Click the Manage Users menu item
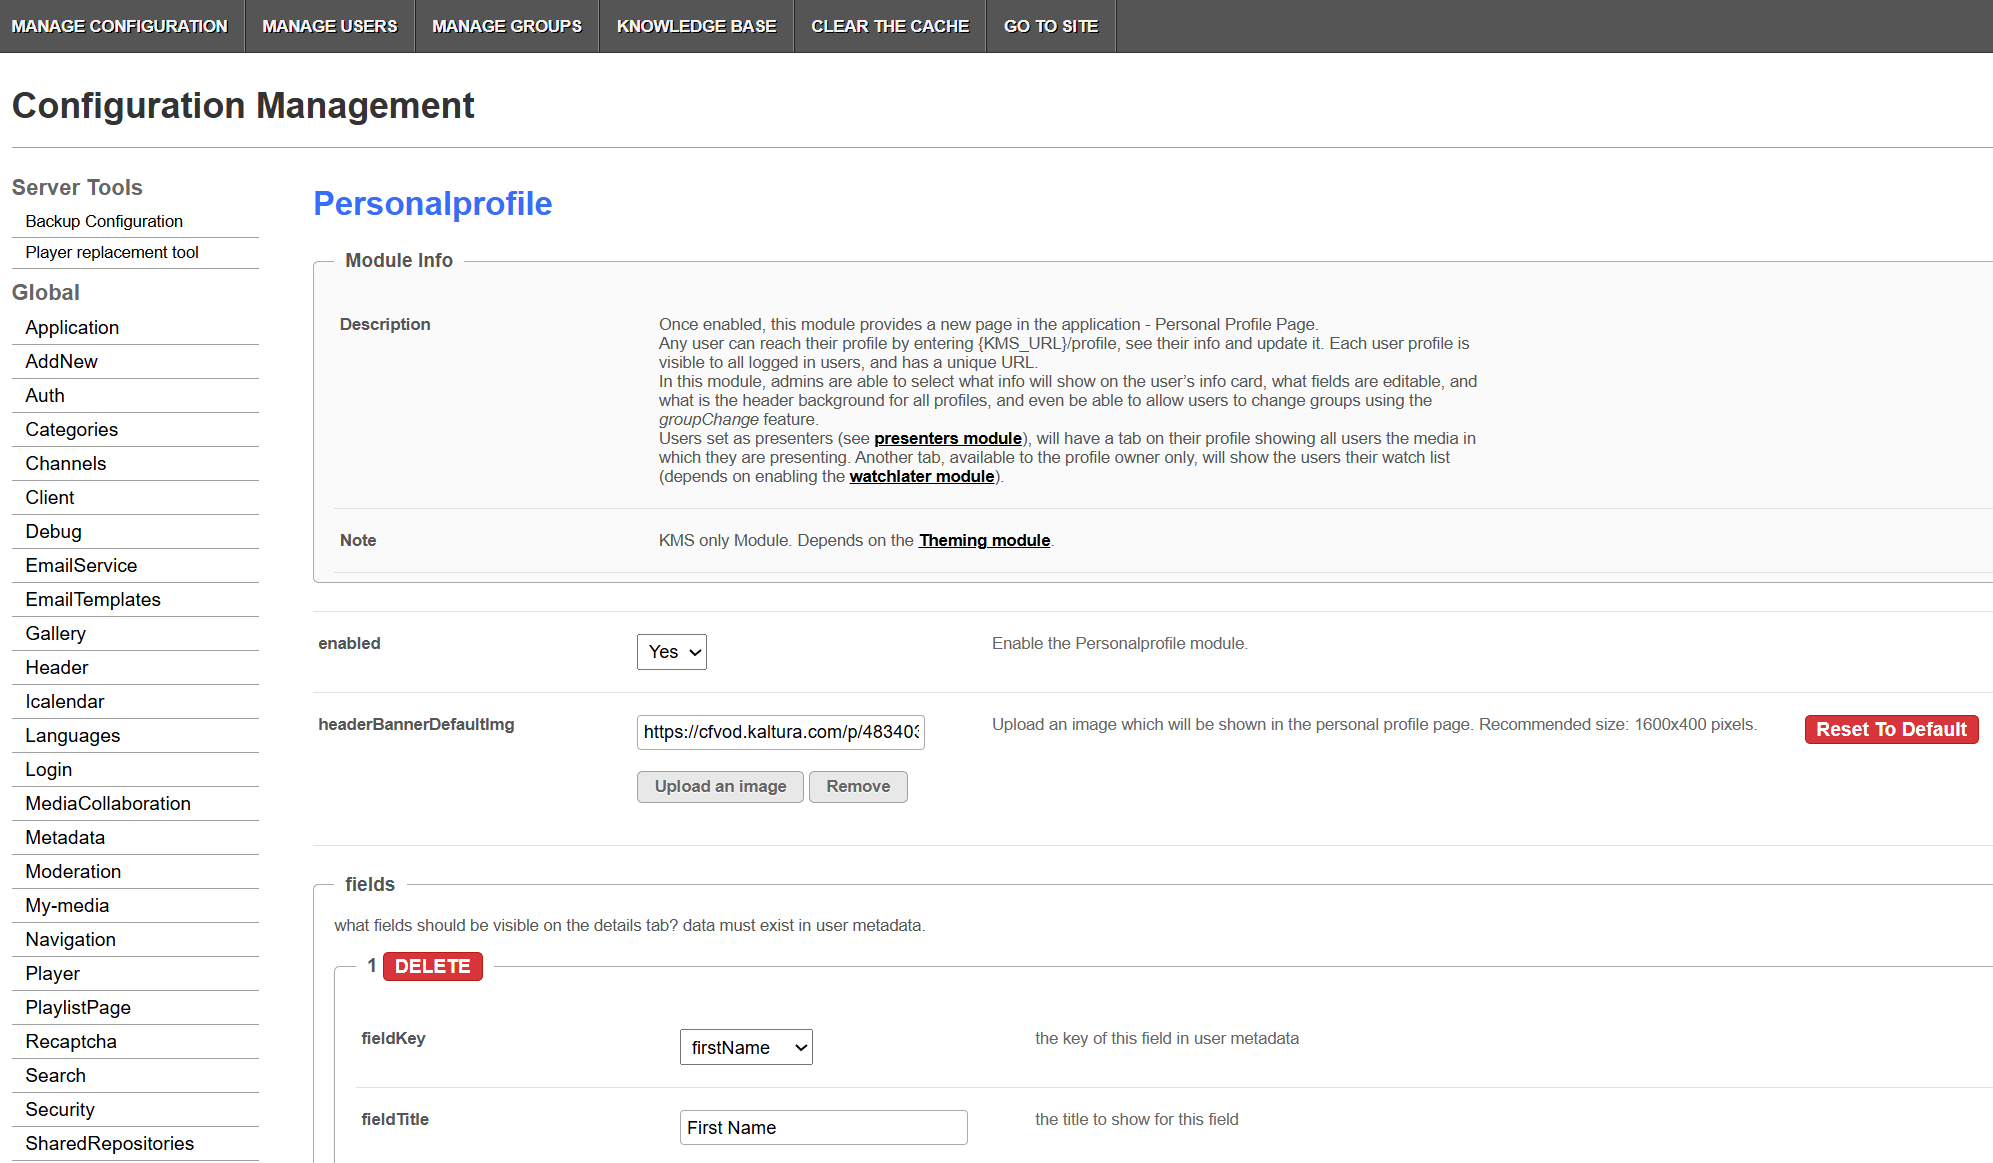Screen dimensions: 1993x1163 (329, 26)
